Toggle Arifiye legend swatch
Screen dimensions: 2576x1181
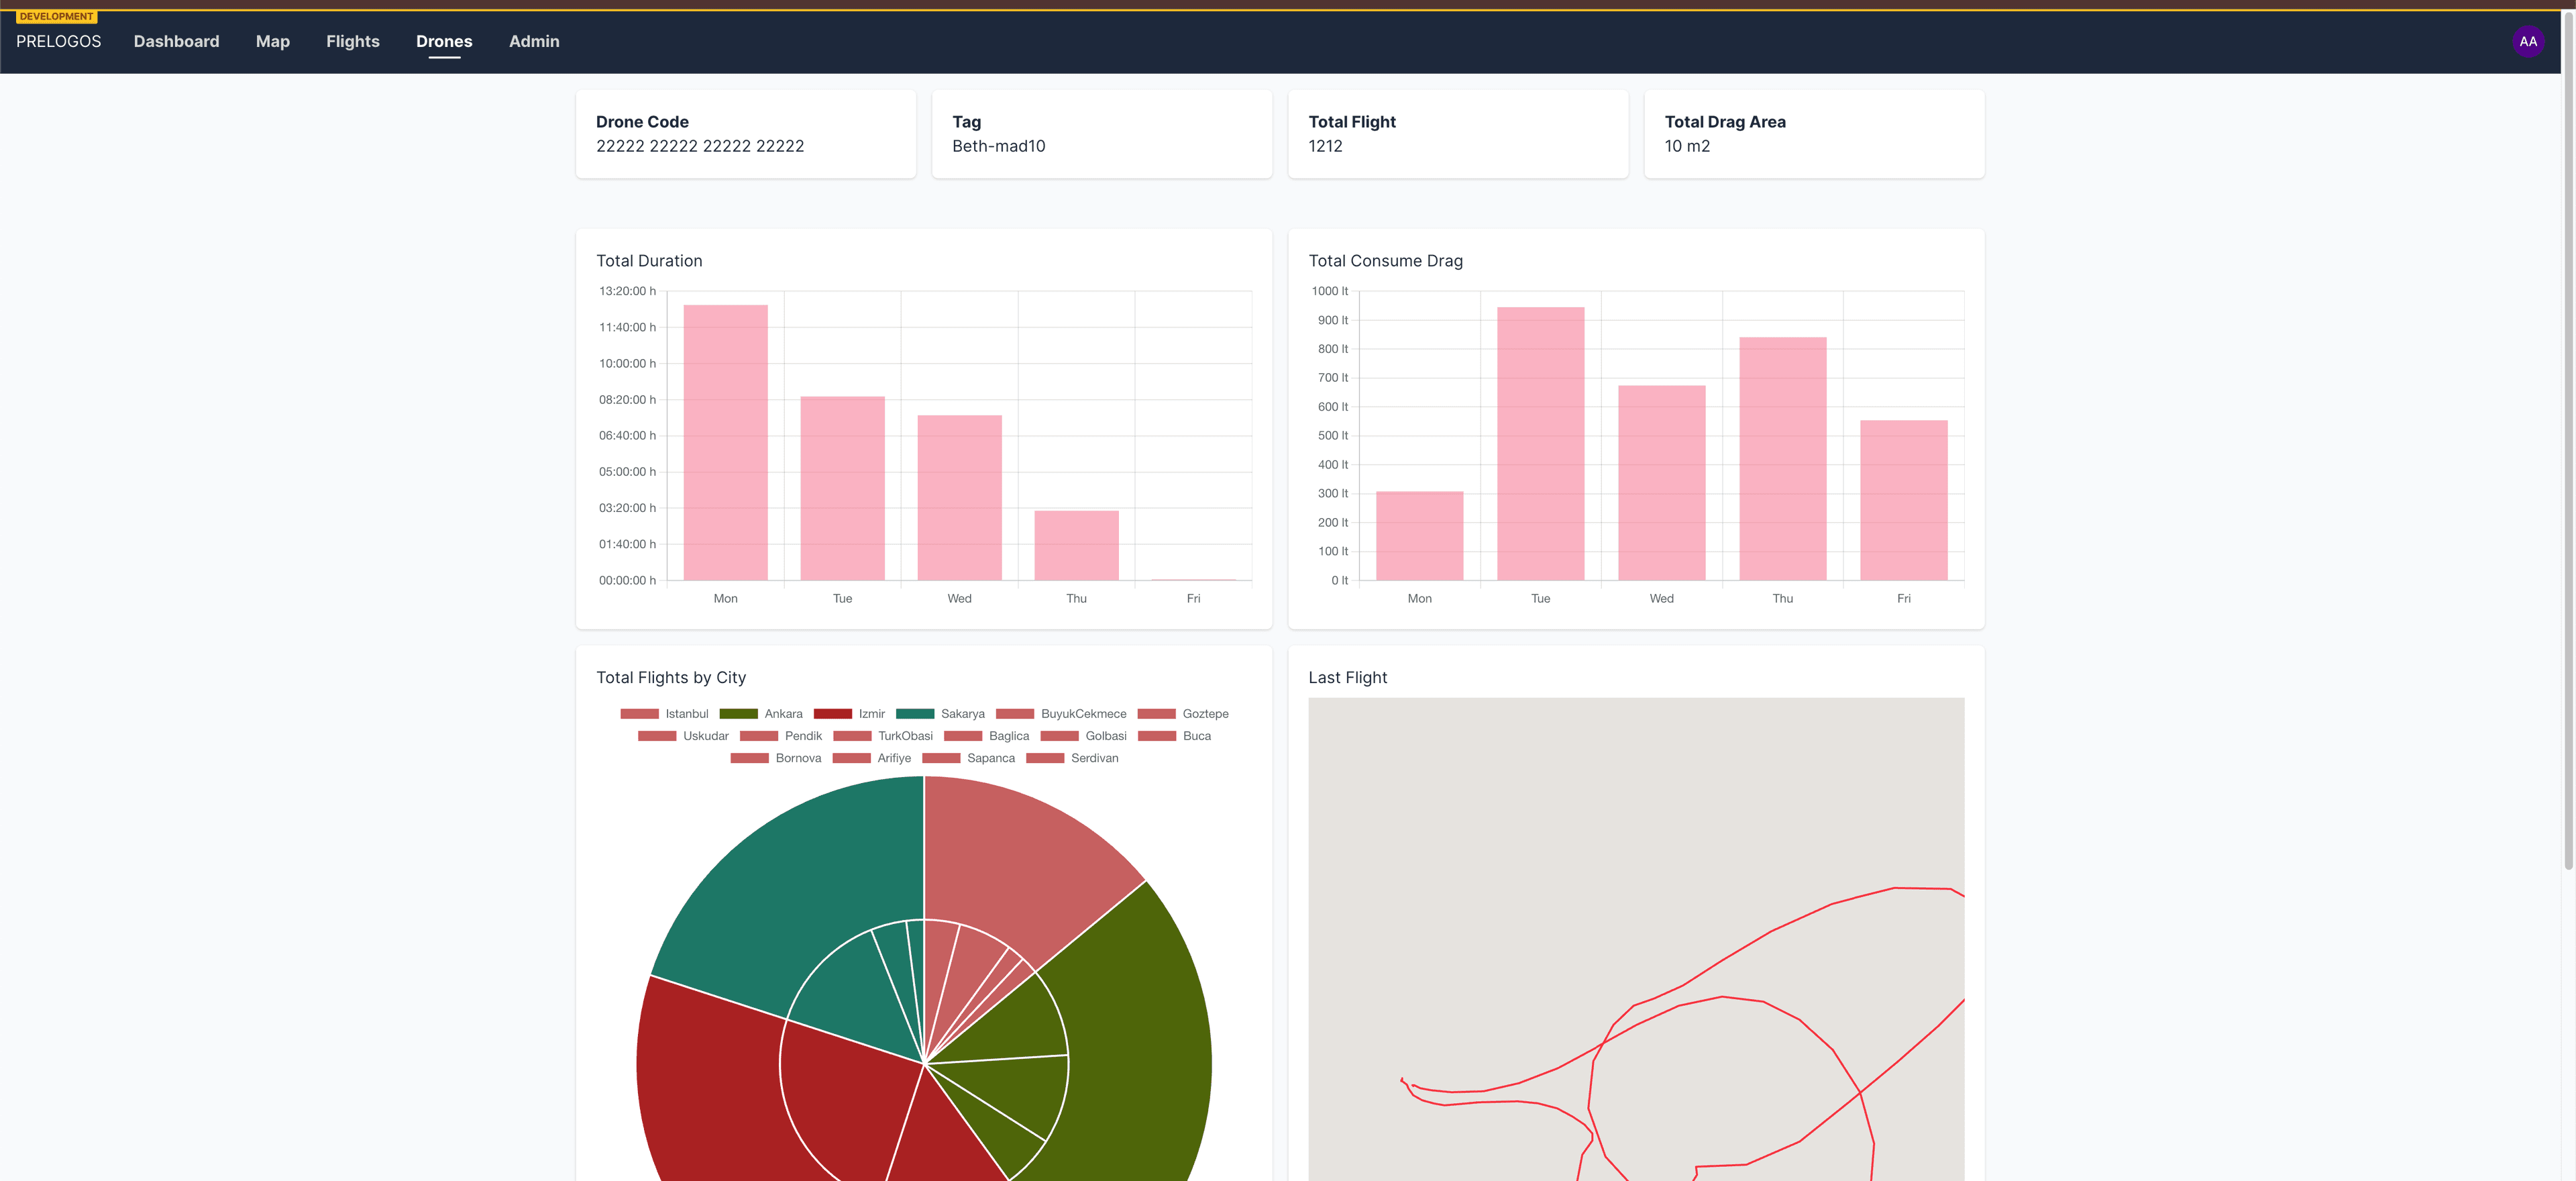point(851,758)
